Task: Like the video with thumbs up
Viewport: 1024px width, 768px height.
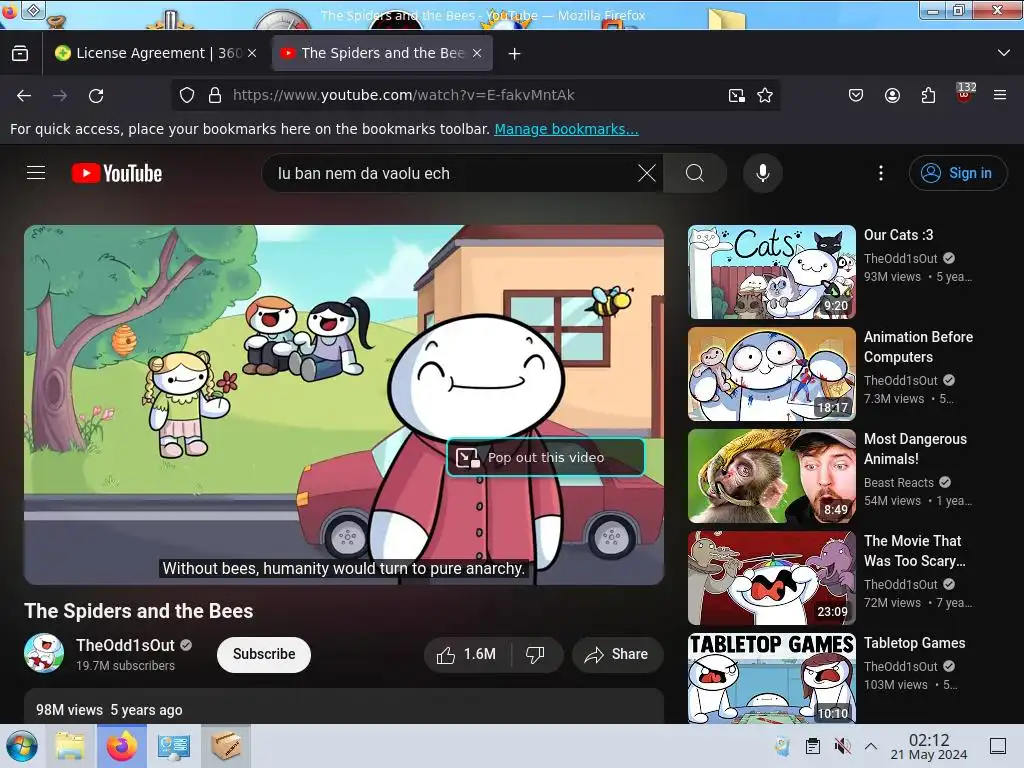Action: point(466,654)
